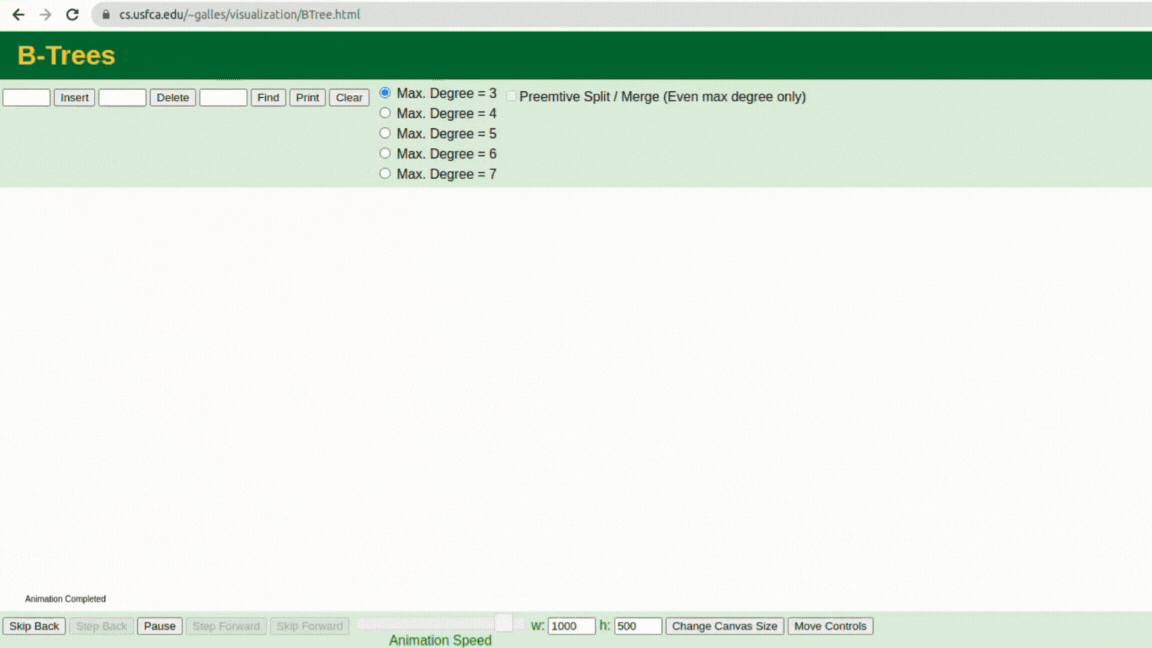
Task: Click the browser back arrow icon
Action: (x=18, y=15)
